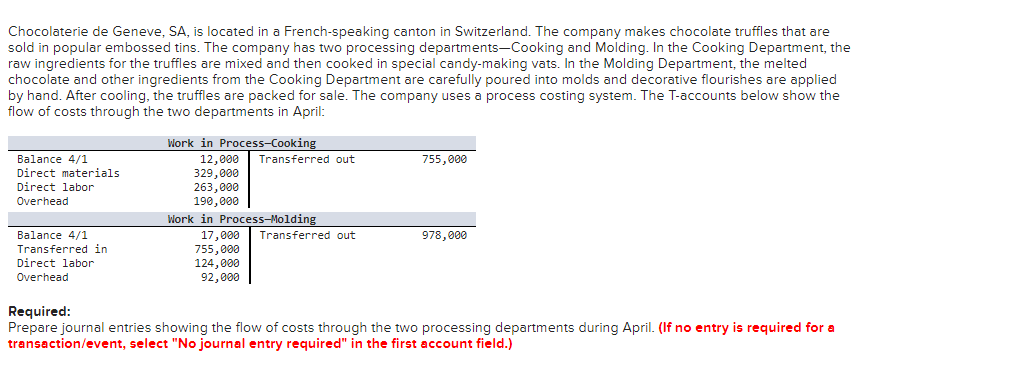Click the red No journal entry required note
The width and height of the screenshot is (1031, 368).
421,335
